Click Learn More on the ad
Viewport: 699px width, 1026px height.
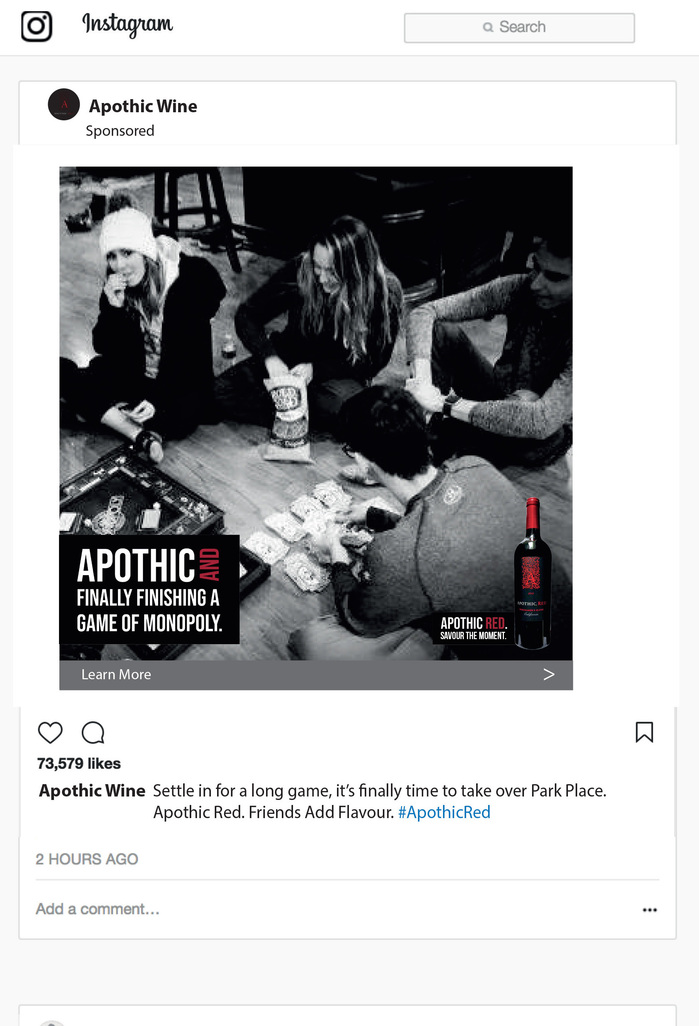(x=116, y=675)
